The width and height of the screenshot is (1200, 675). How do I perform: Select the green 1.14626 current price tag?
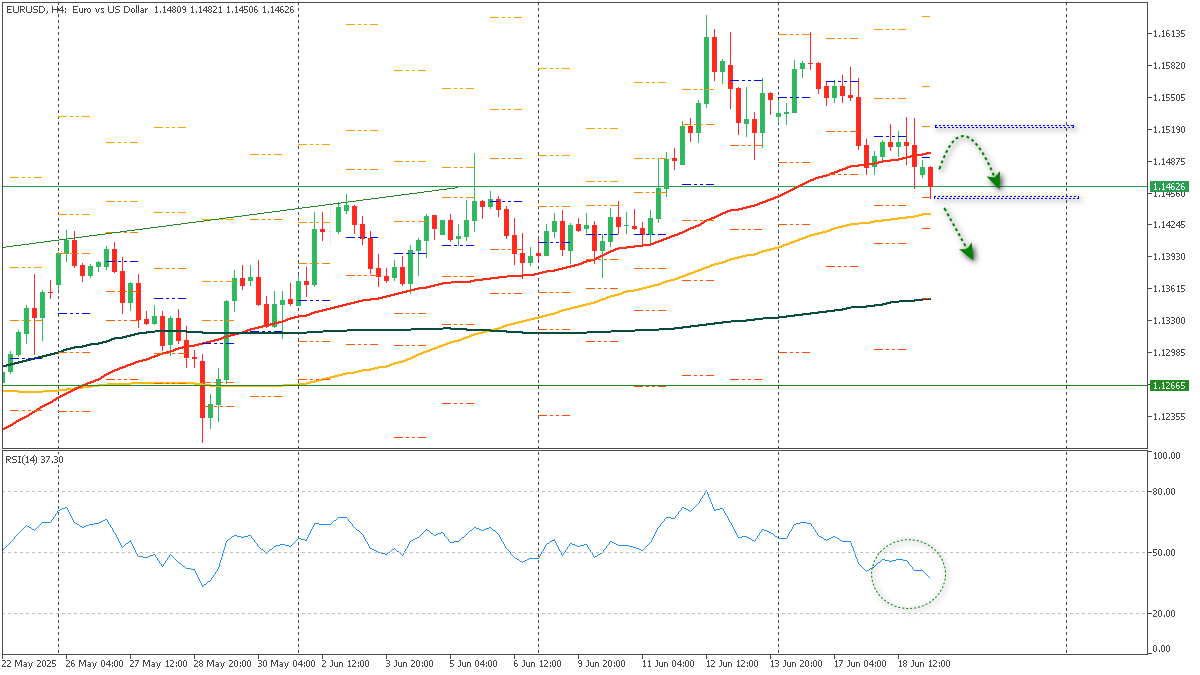[x=1168, y=187]
